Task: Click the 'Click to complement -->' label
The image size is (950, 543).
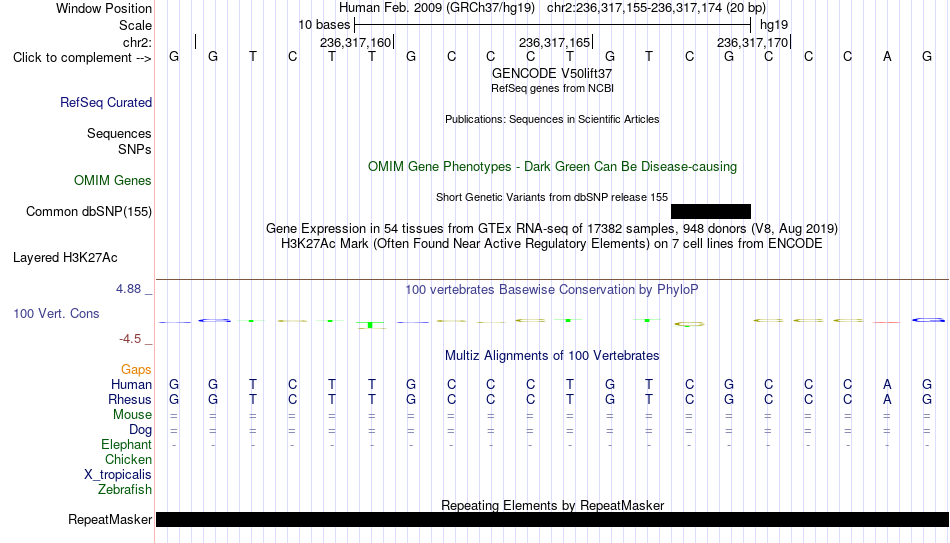Action: click(x=82, y=58)
